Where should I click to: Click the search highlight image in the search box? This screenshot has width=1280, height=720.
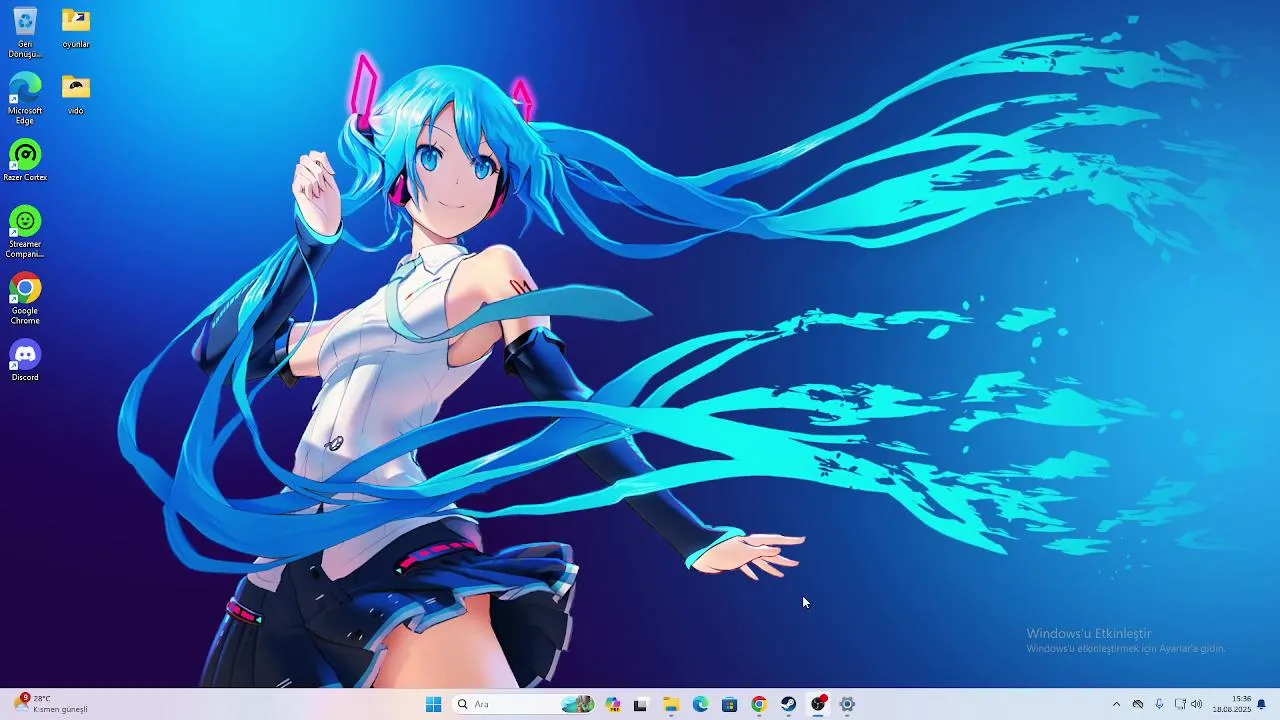(578, 704)
